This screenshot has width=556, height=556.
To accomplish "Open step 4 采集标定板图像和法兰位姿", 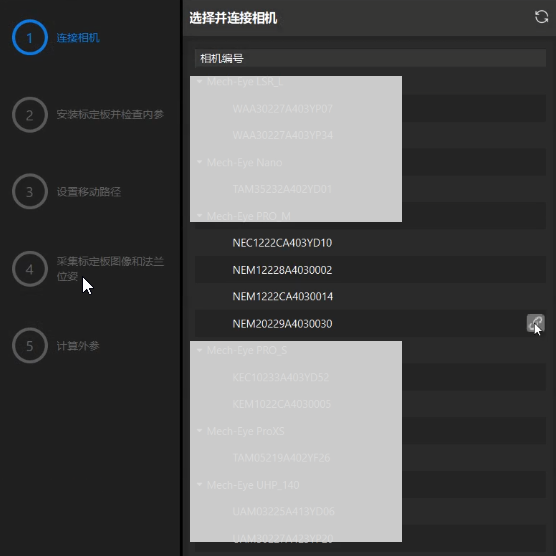I will [x=88, y=269].
